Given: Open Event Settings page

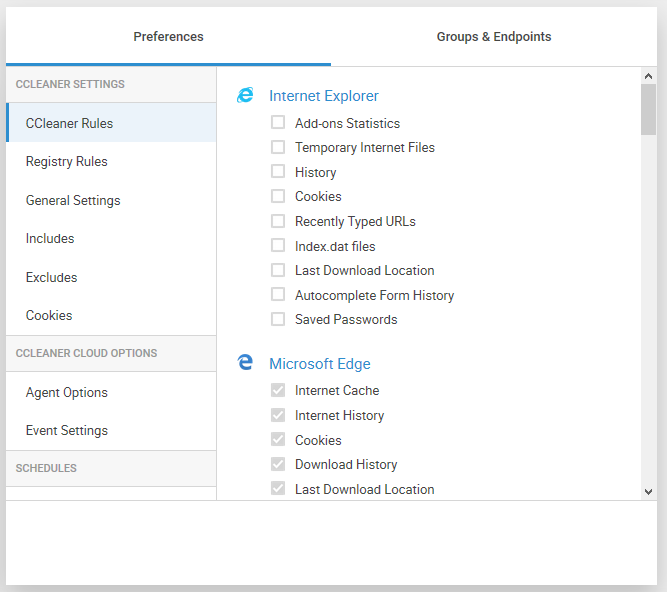Looking at the screenshot, I should 67,431.
